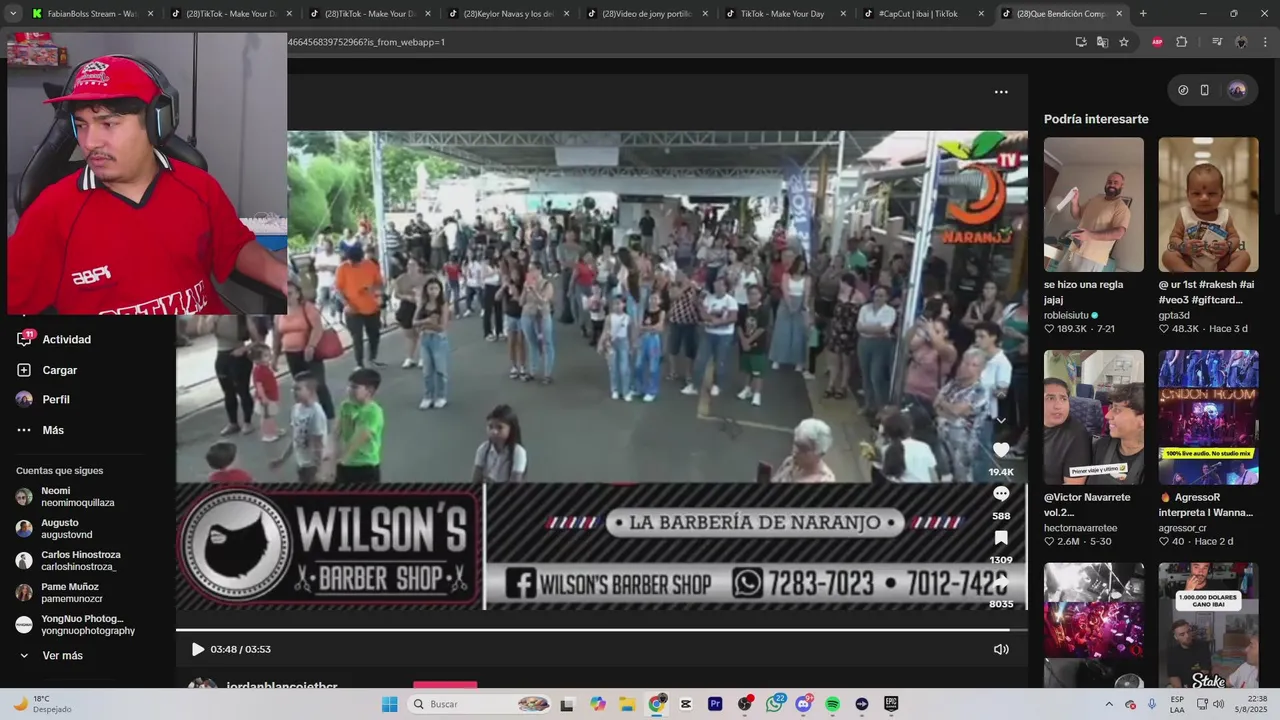
Task: Open Neomi followed account
Action: (66, 497)
